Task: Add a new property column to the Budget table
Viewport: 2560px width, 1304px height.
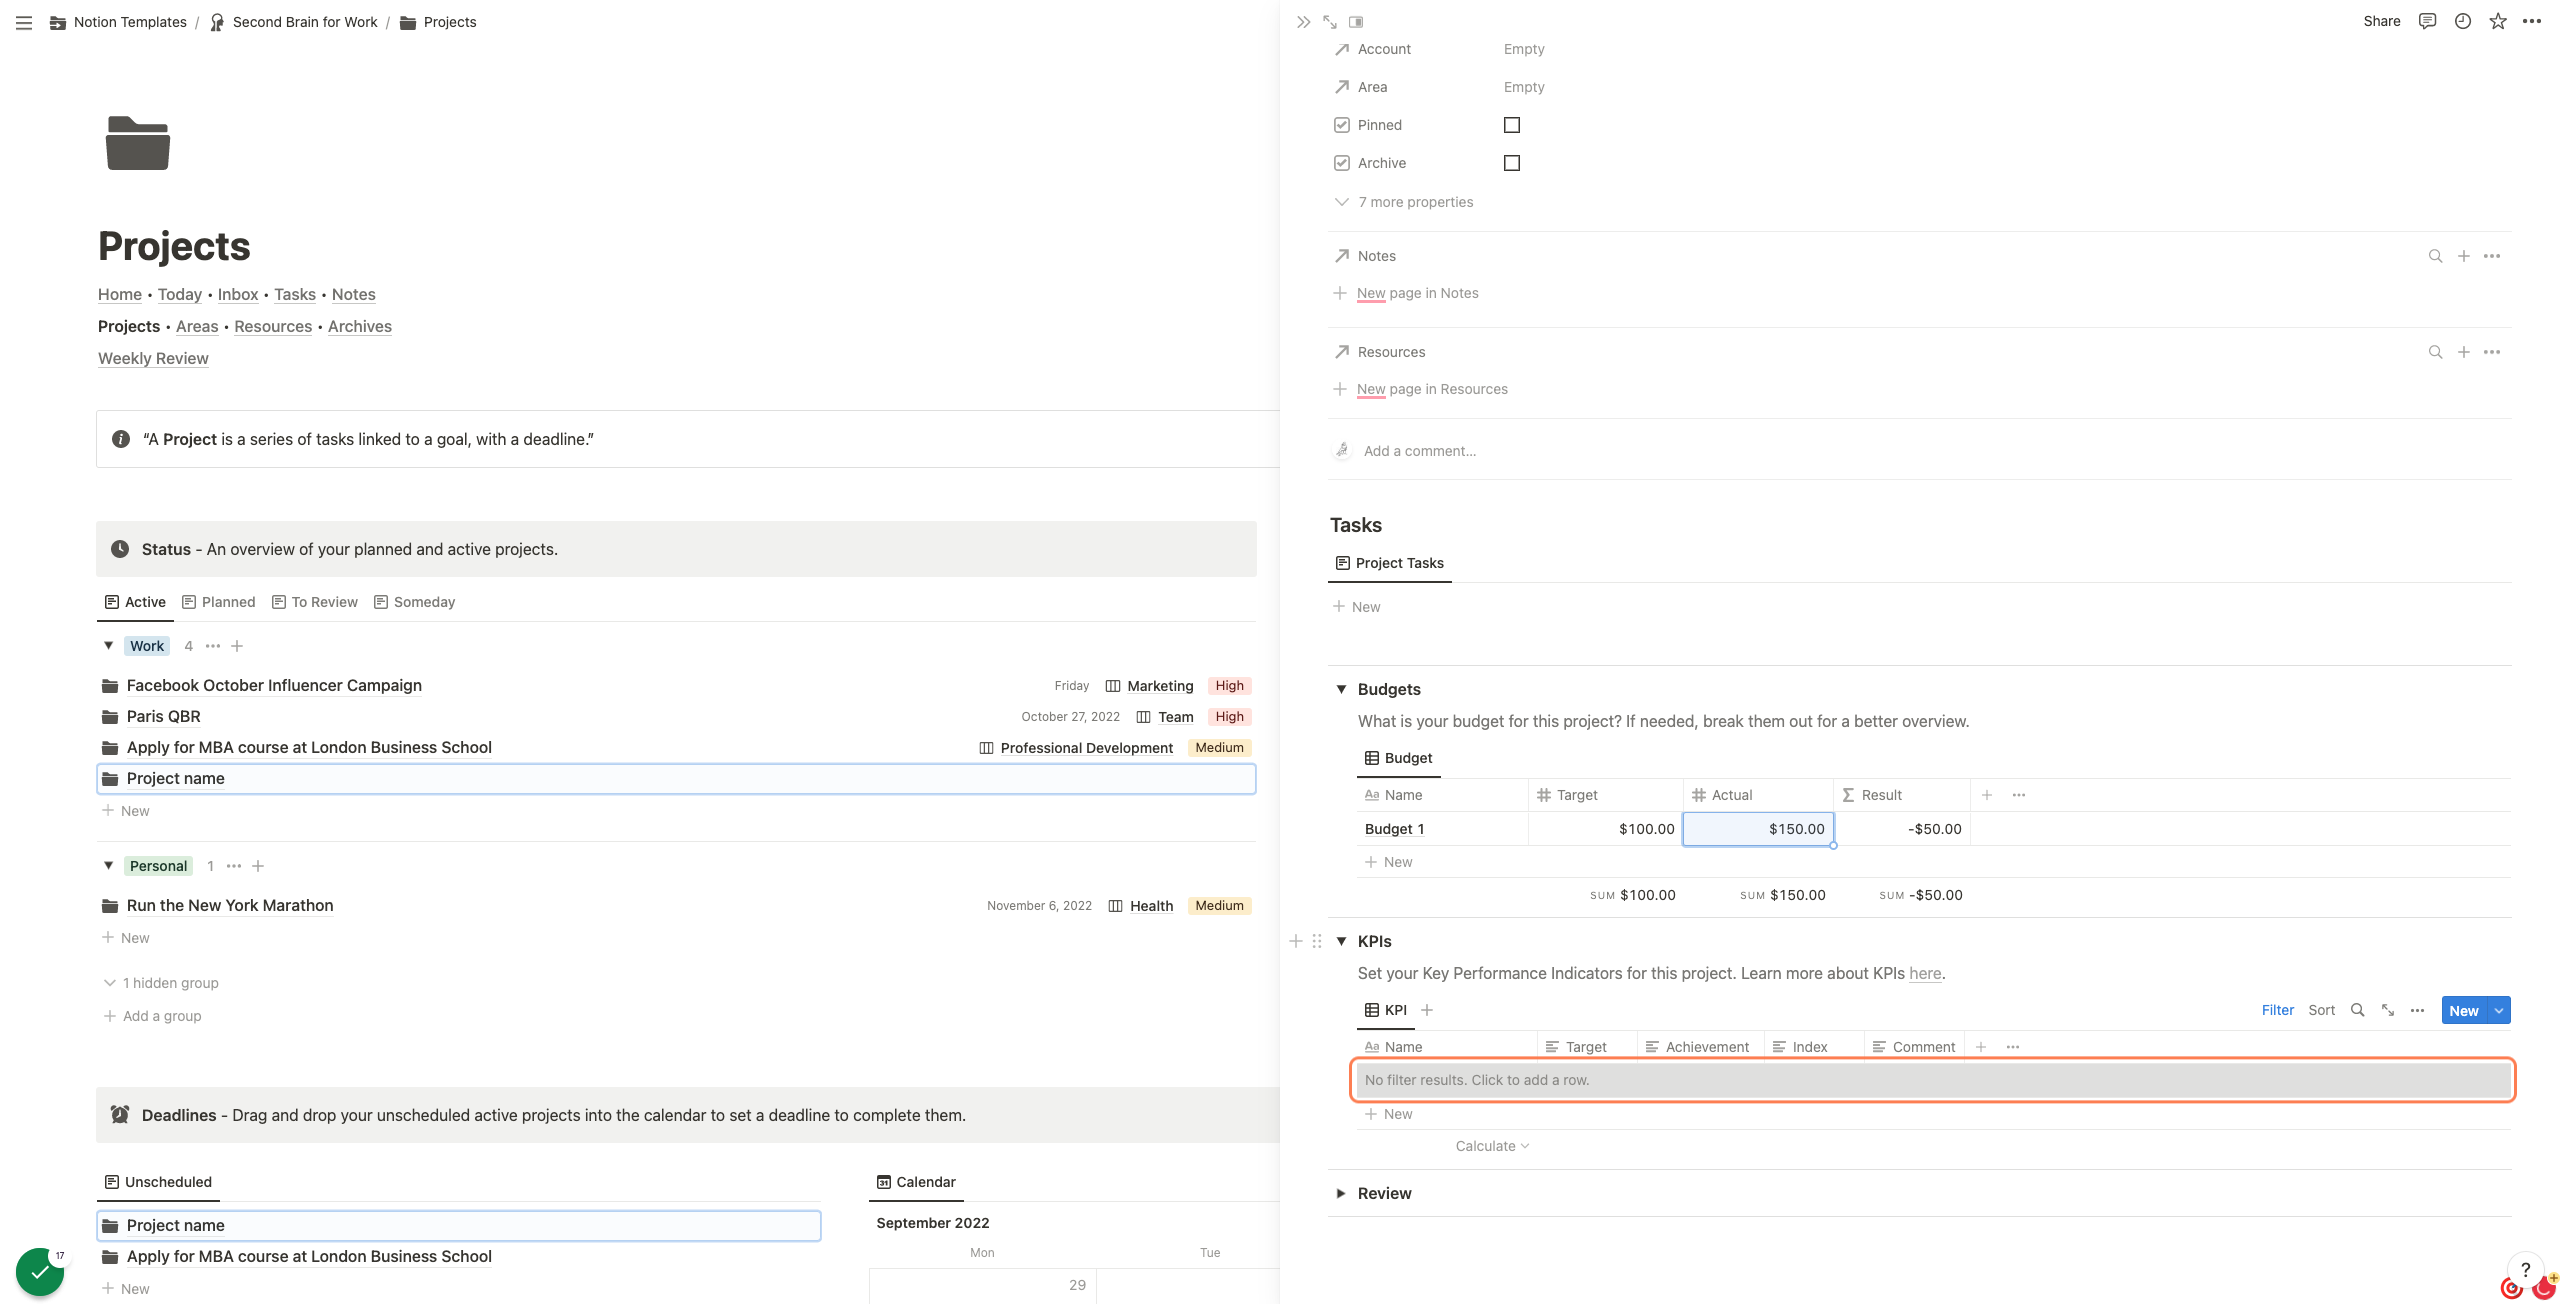Action: point(1987,795)
